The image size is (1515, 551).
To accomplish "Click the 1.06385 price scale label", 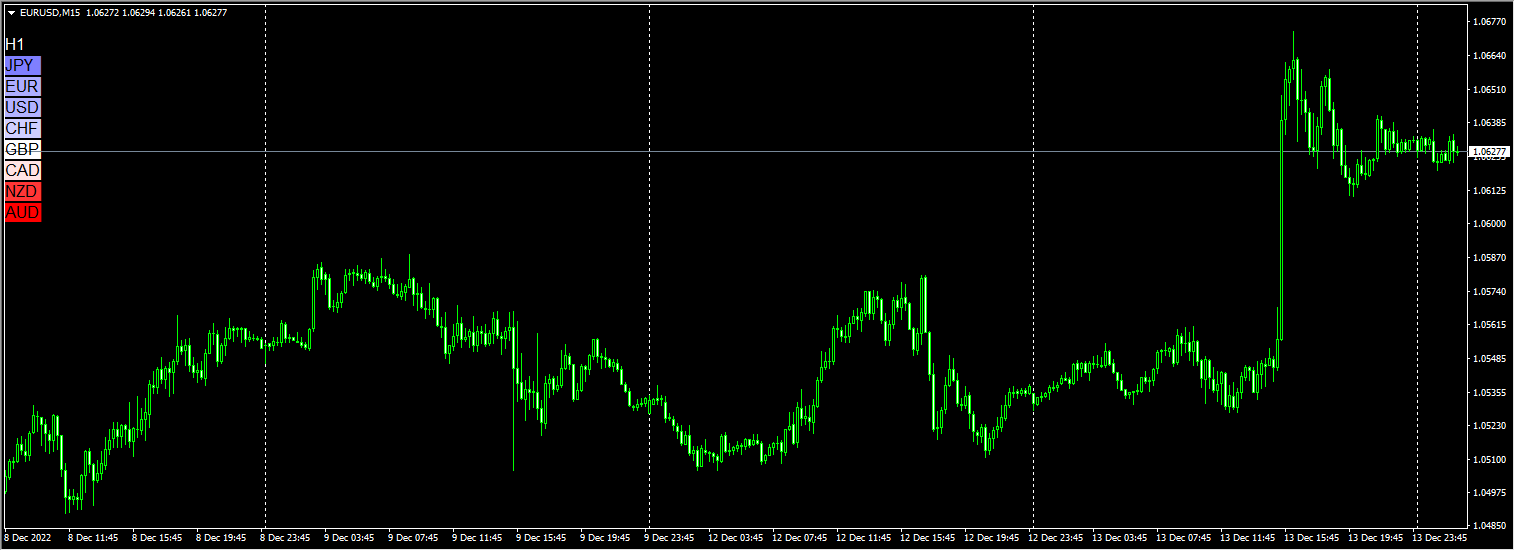I will [1490, 122].
